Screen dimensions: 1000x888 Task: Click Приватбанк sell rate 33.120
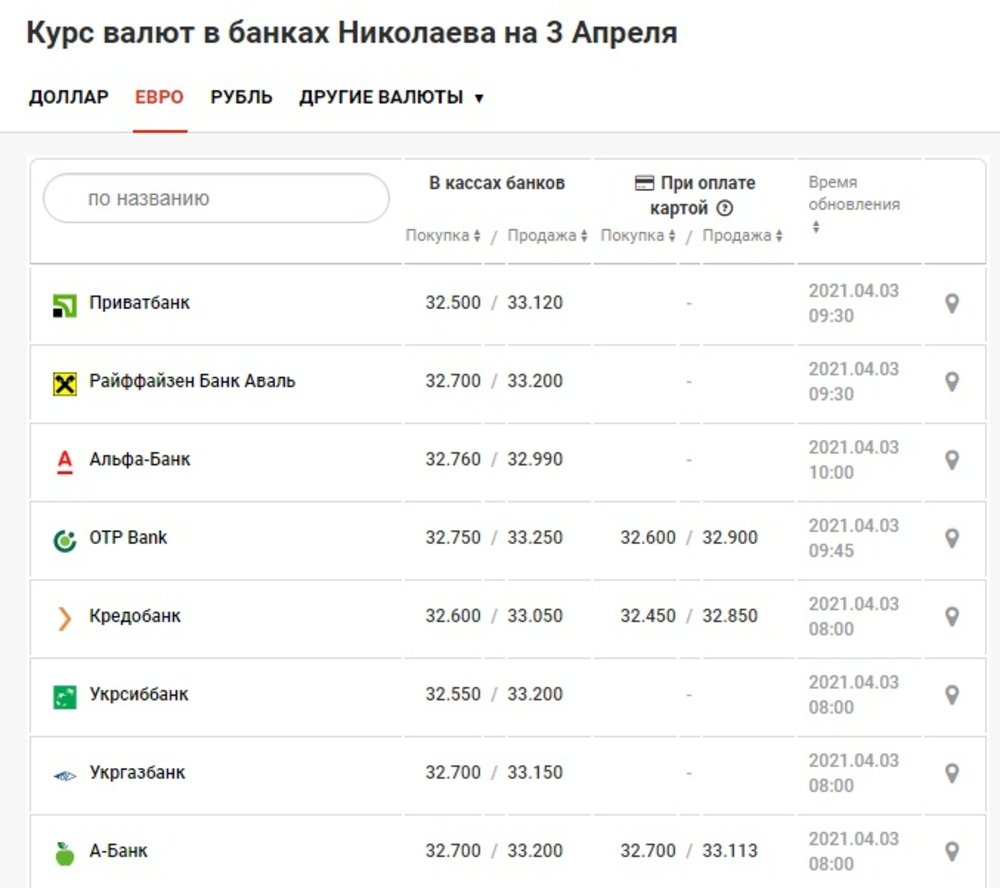coord(535,302)
